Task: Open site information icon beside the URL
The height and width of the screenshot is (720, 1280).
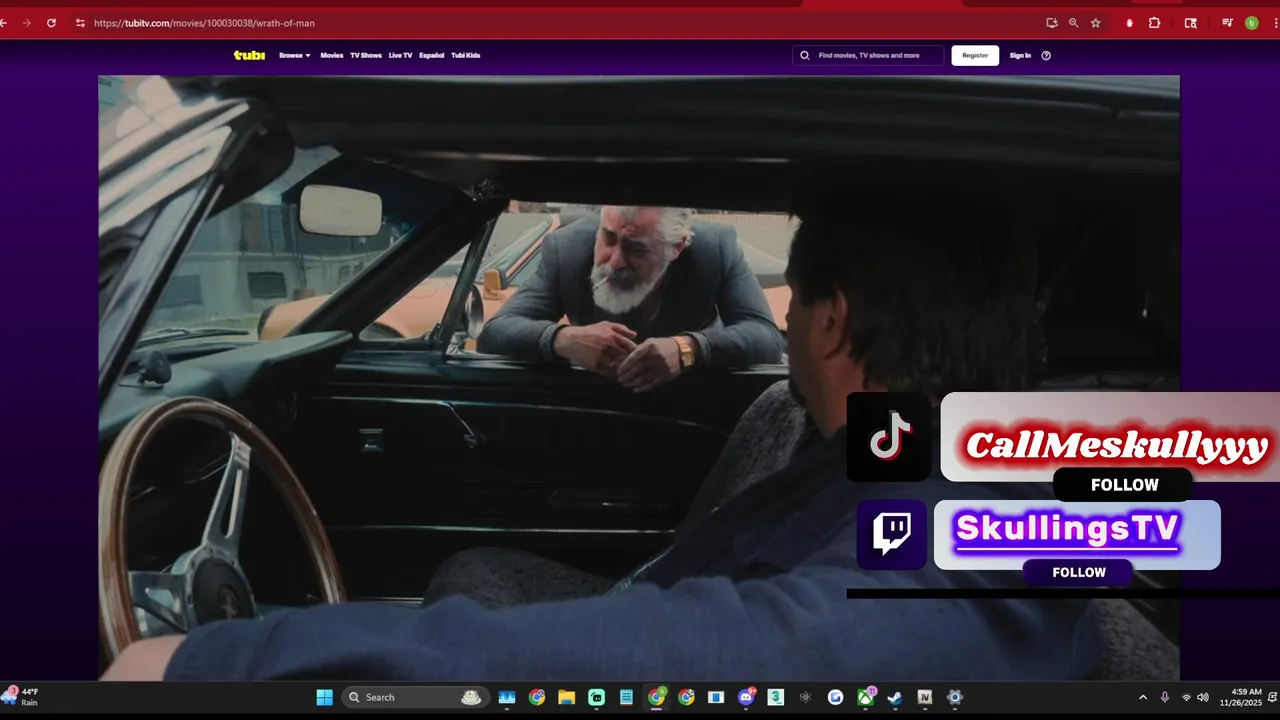Action: point(80,23)
